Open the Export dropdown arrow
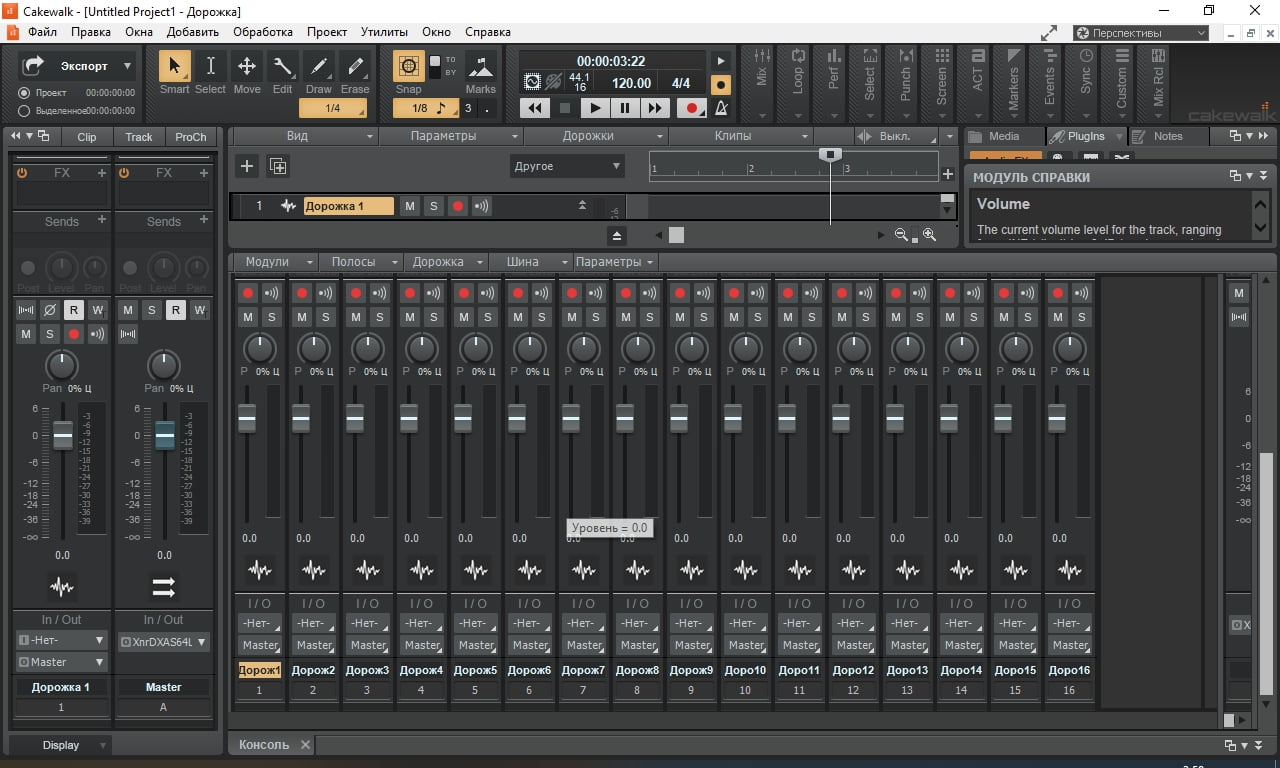Viewport: 1280px width, 768px height. pos(127,66)
